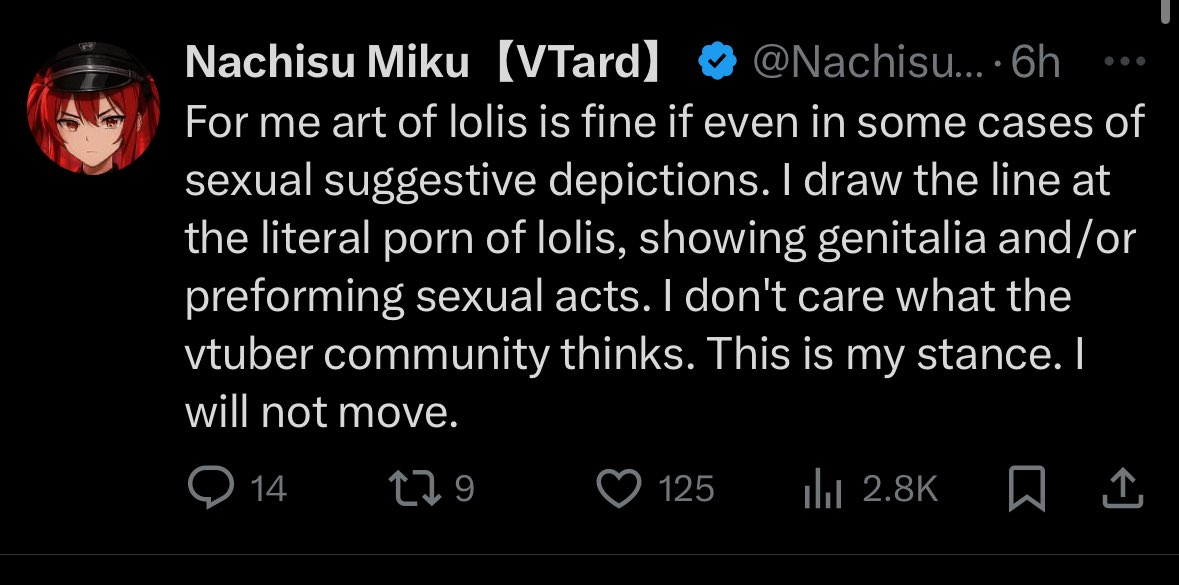The image size is (1179, 585).
Task: Click the 【VTard】 tag in the name
Action: [x=579, y=63]
